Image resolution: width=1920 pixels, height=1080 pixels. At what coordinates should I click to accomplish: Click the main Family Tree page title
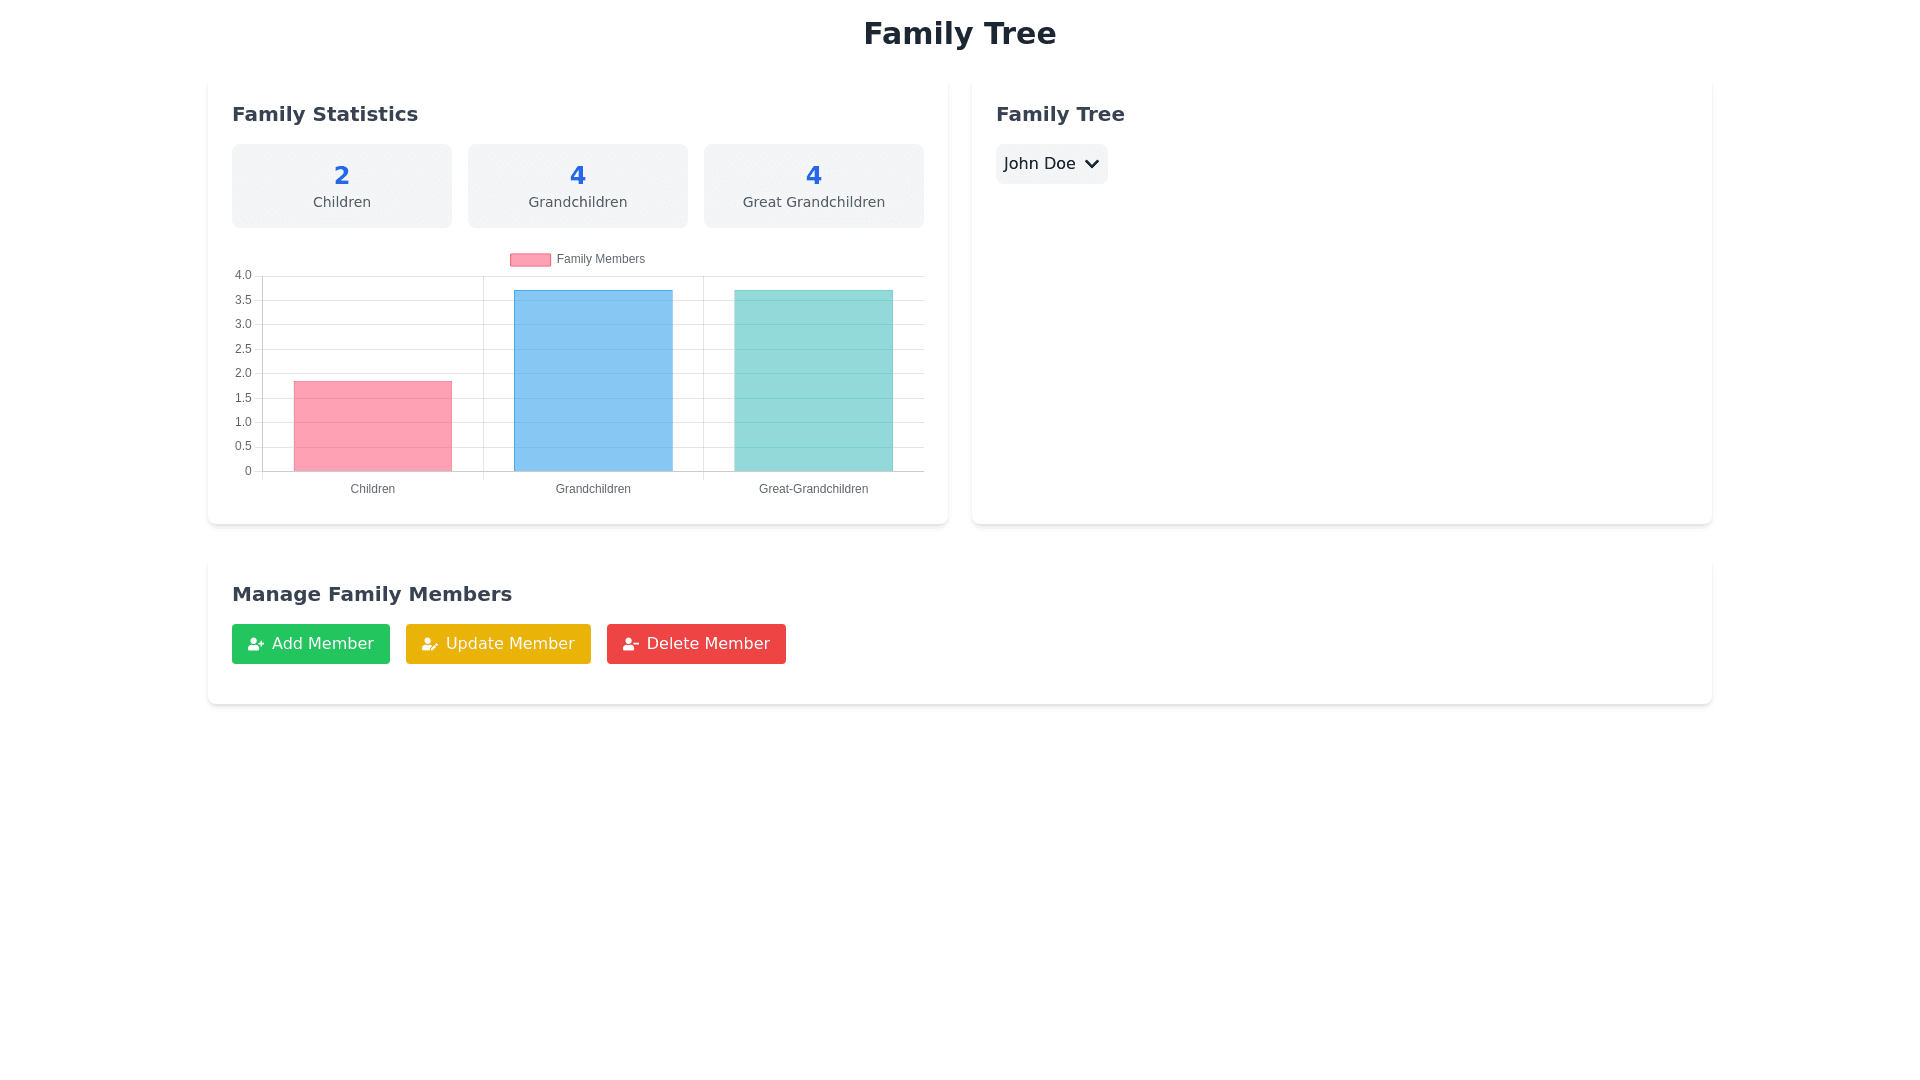click(959, 34)
